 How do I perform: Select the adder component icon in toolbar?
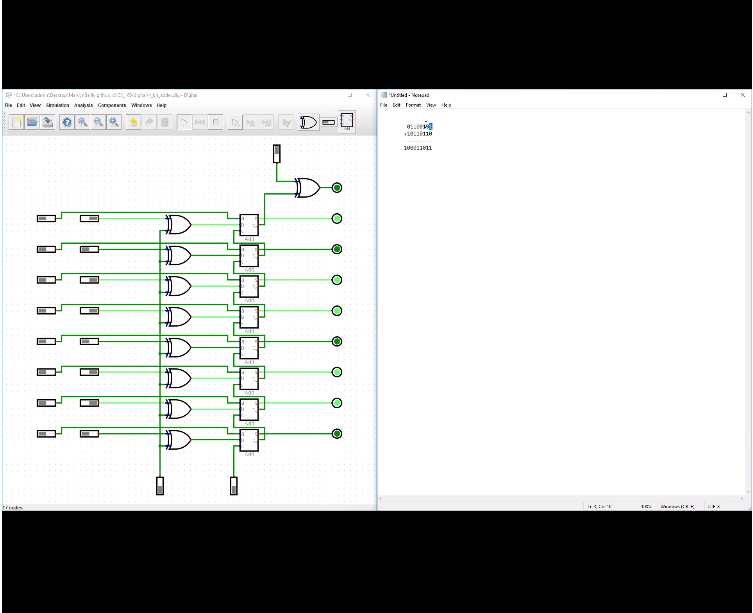pyautogui.click(x=347, y=122)
